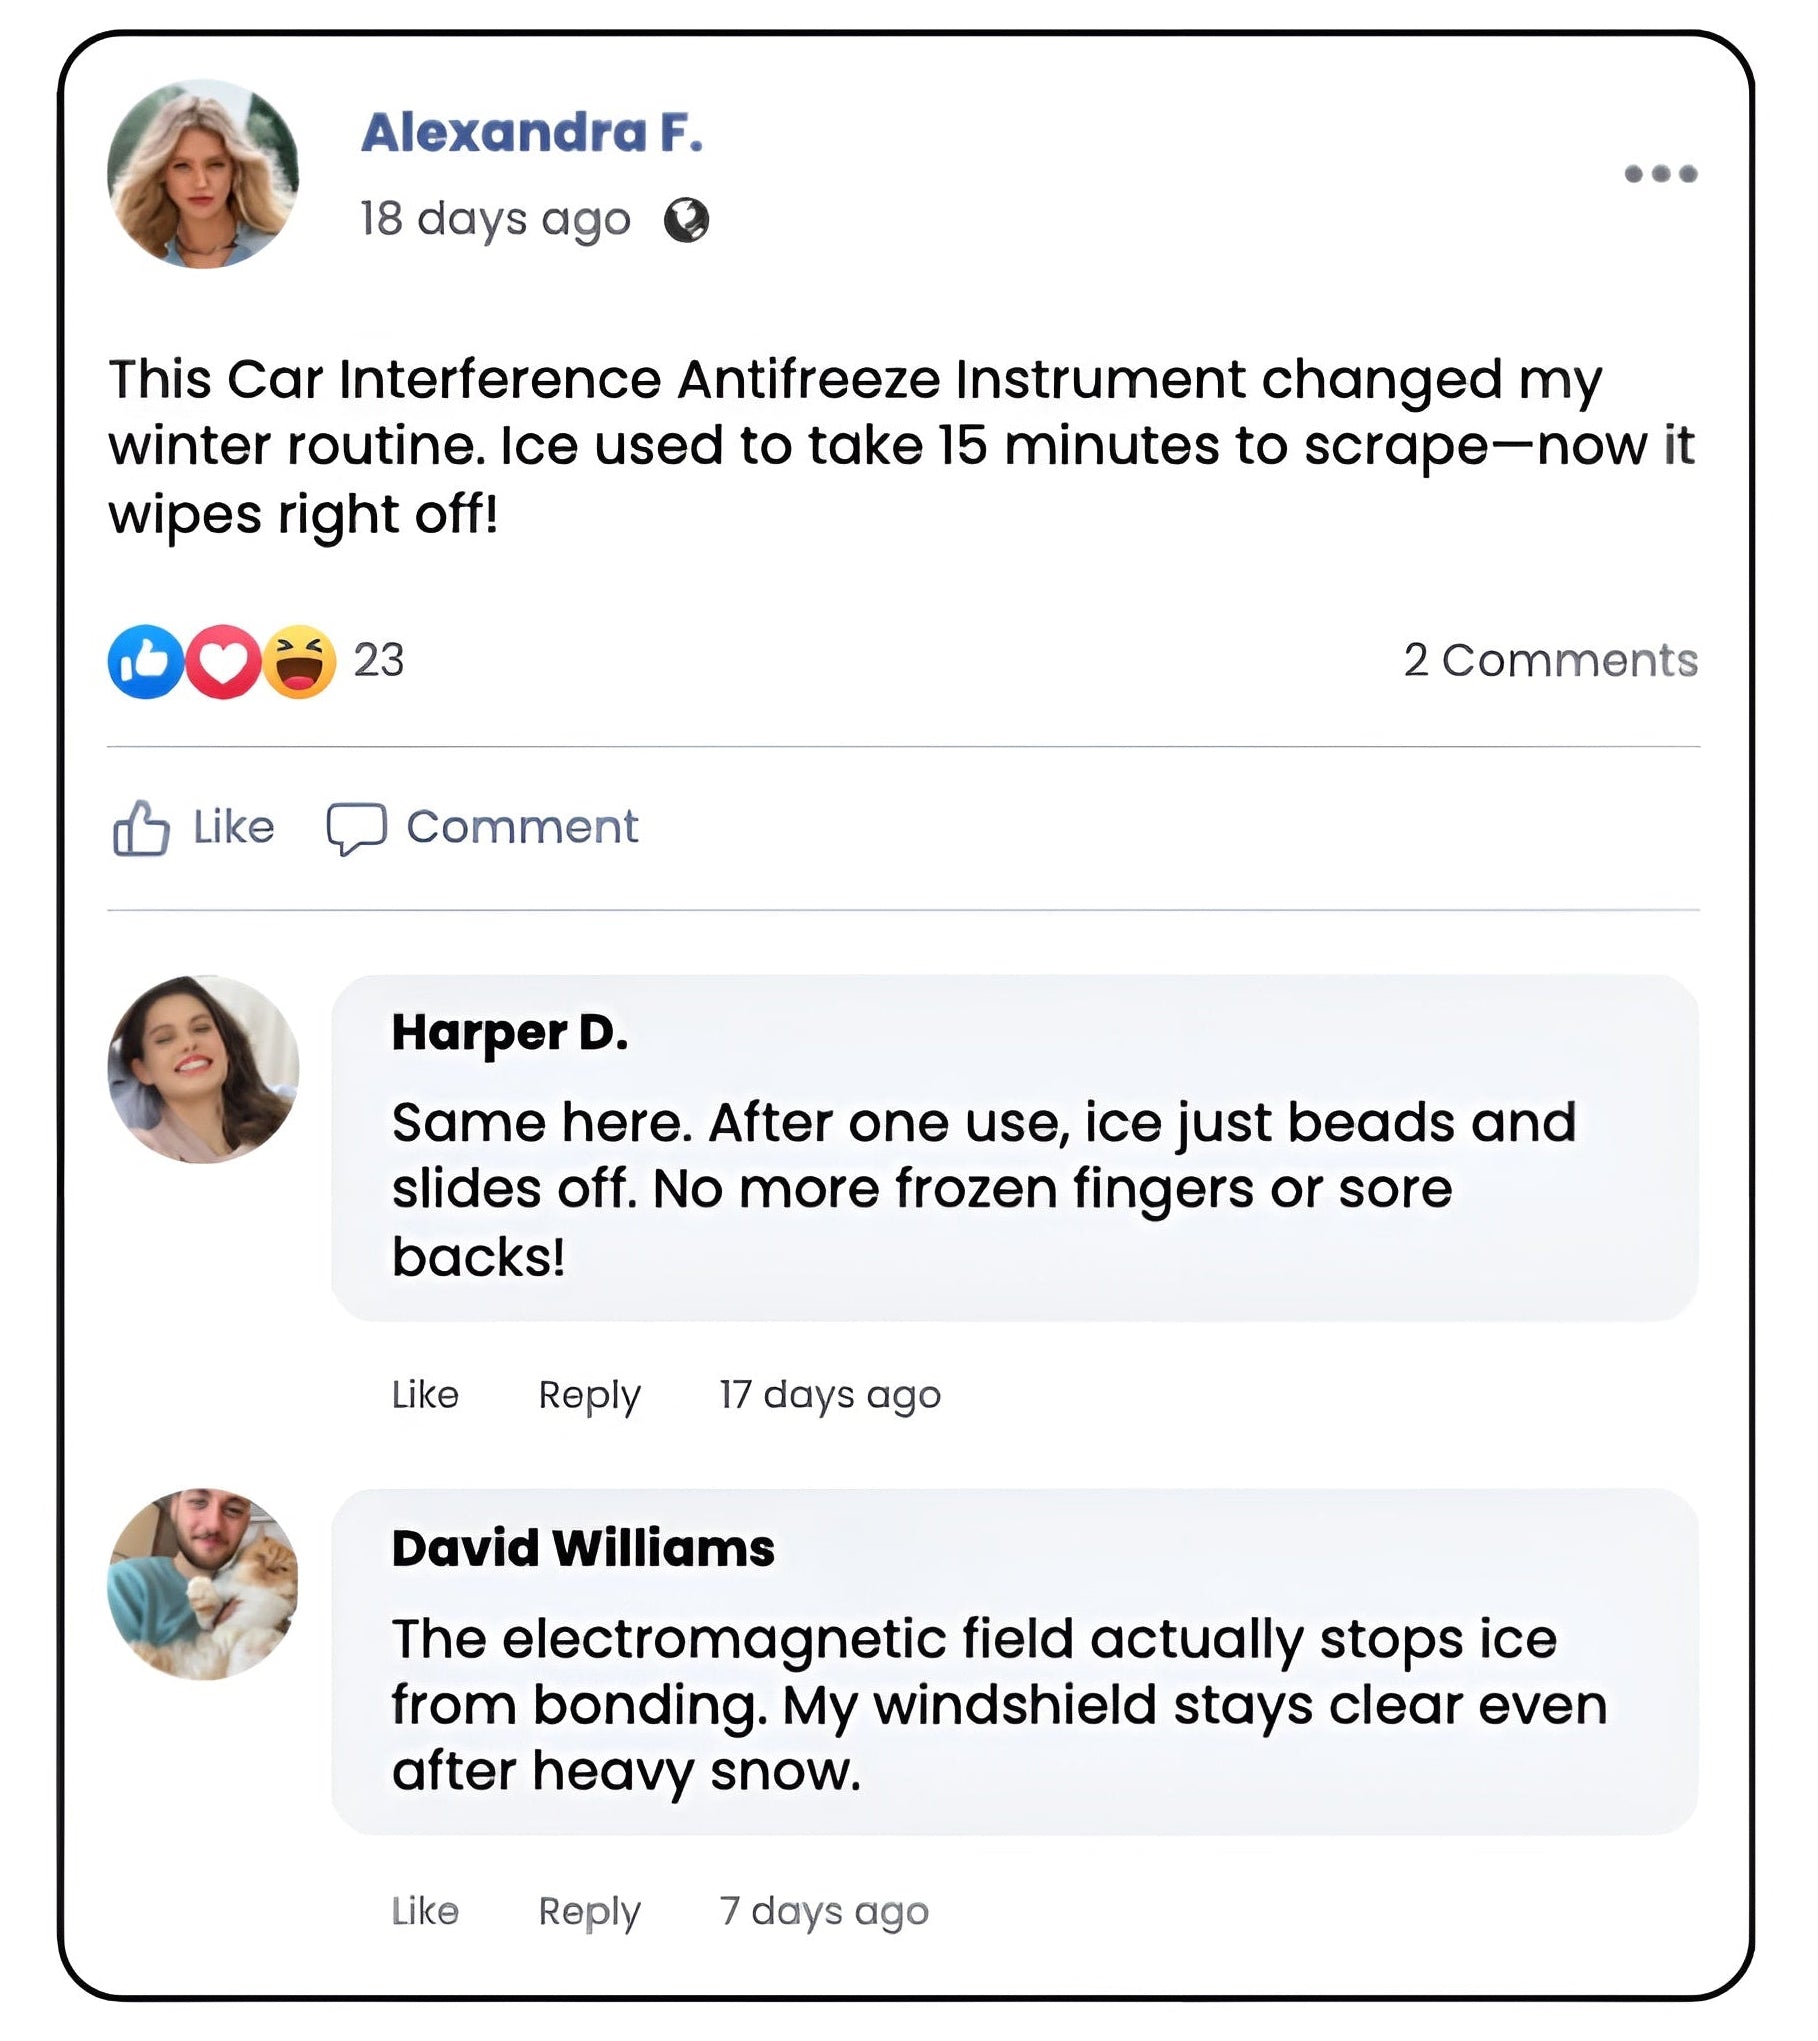1818x2041 pixels.
Task: Click the thumbs-up outline Like icon
Action: tap(140, 828)
